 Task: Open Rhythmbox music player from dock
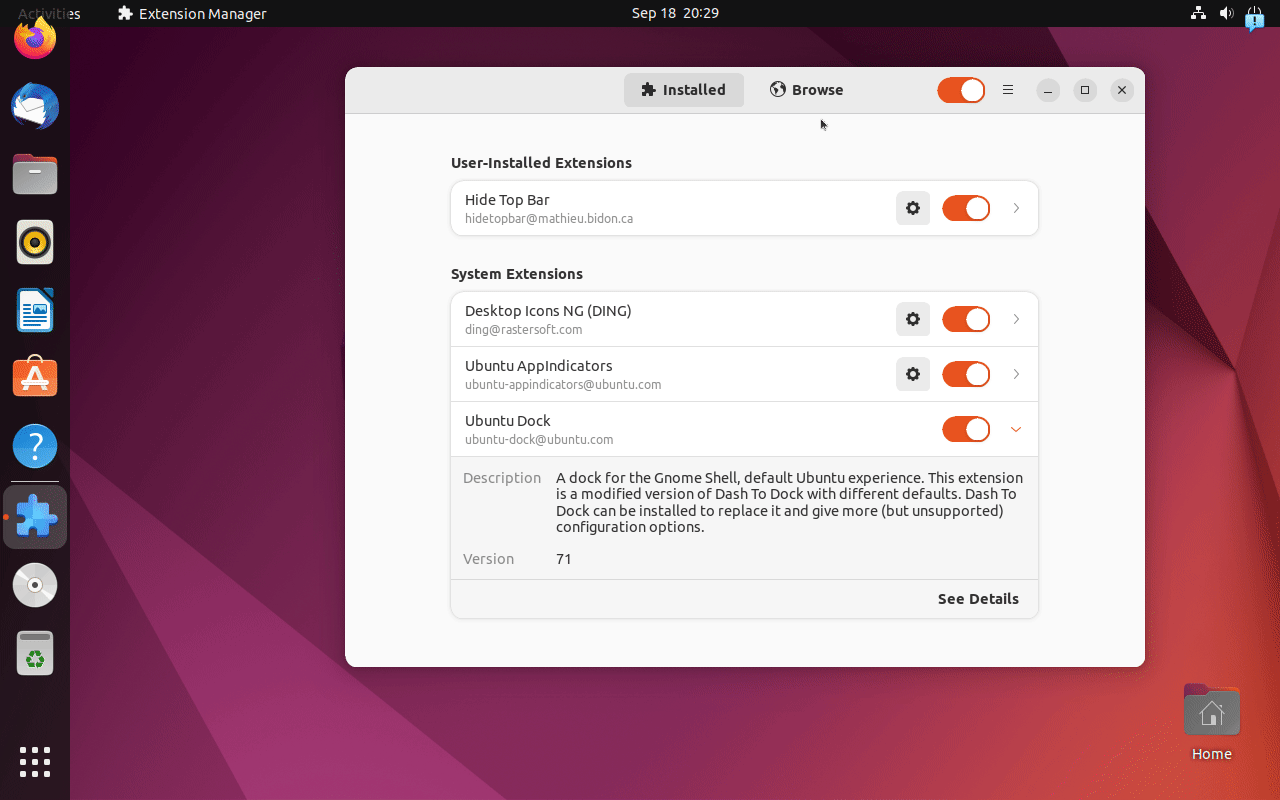pyautogui.click(x=35, y=242)
